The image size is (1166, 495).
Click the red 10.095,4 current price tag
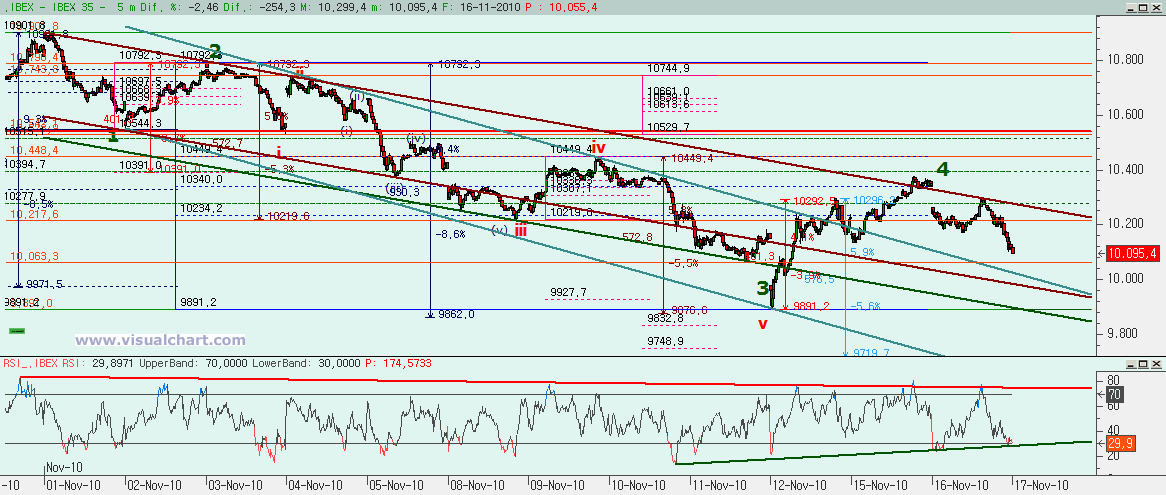click(x=1135, y=253)
